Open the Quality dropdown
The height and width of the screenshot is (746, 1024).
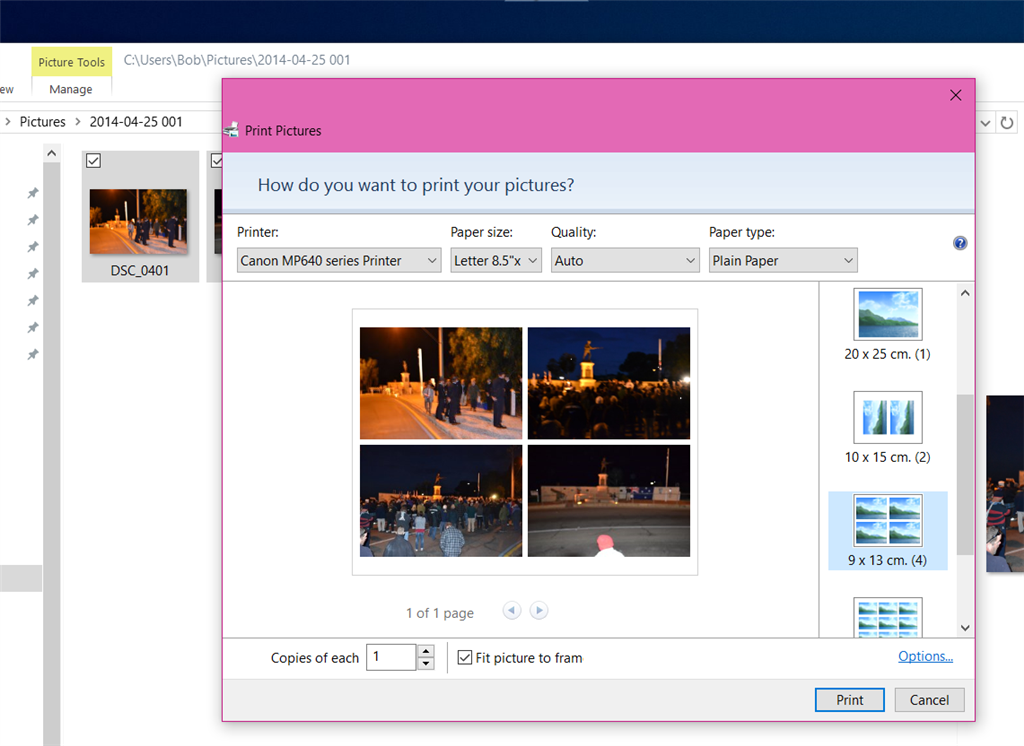(x=625, y=261)
